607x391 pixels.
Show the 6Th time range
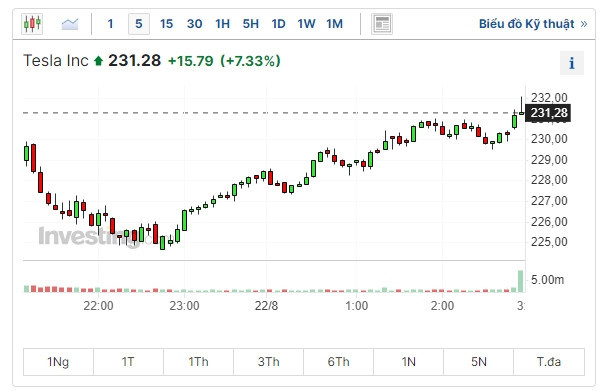pos(338,362)
